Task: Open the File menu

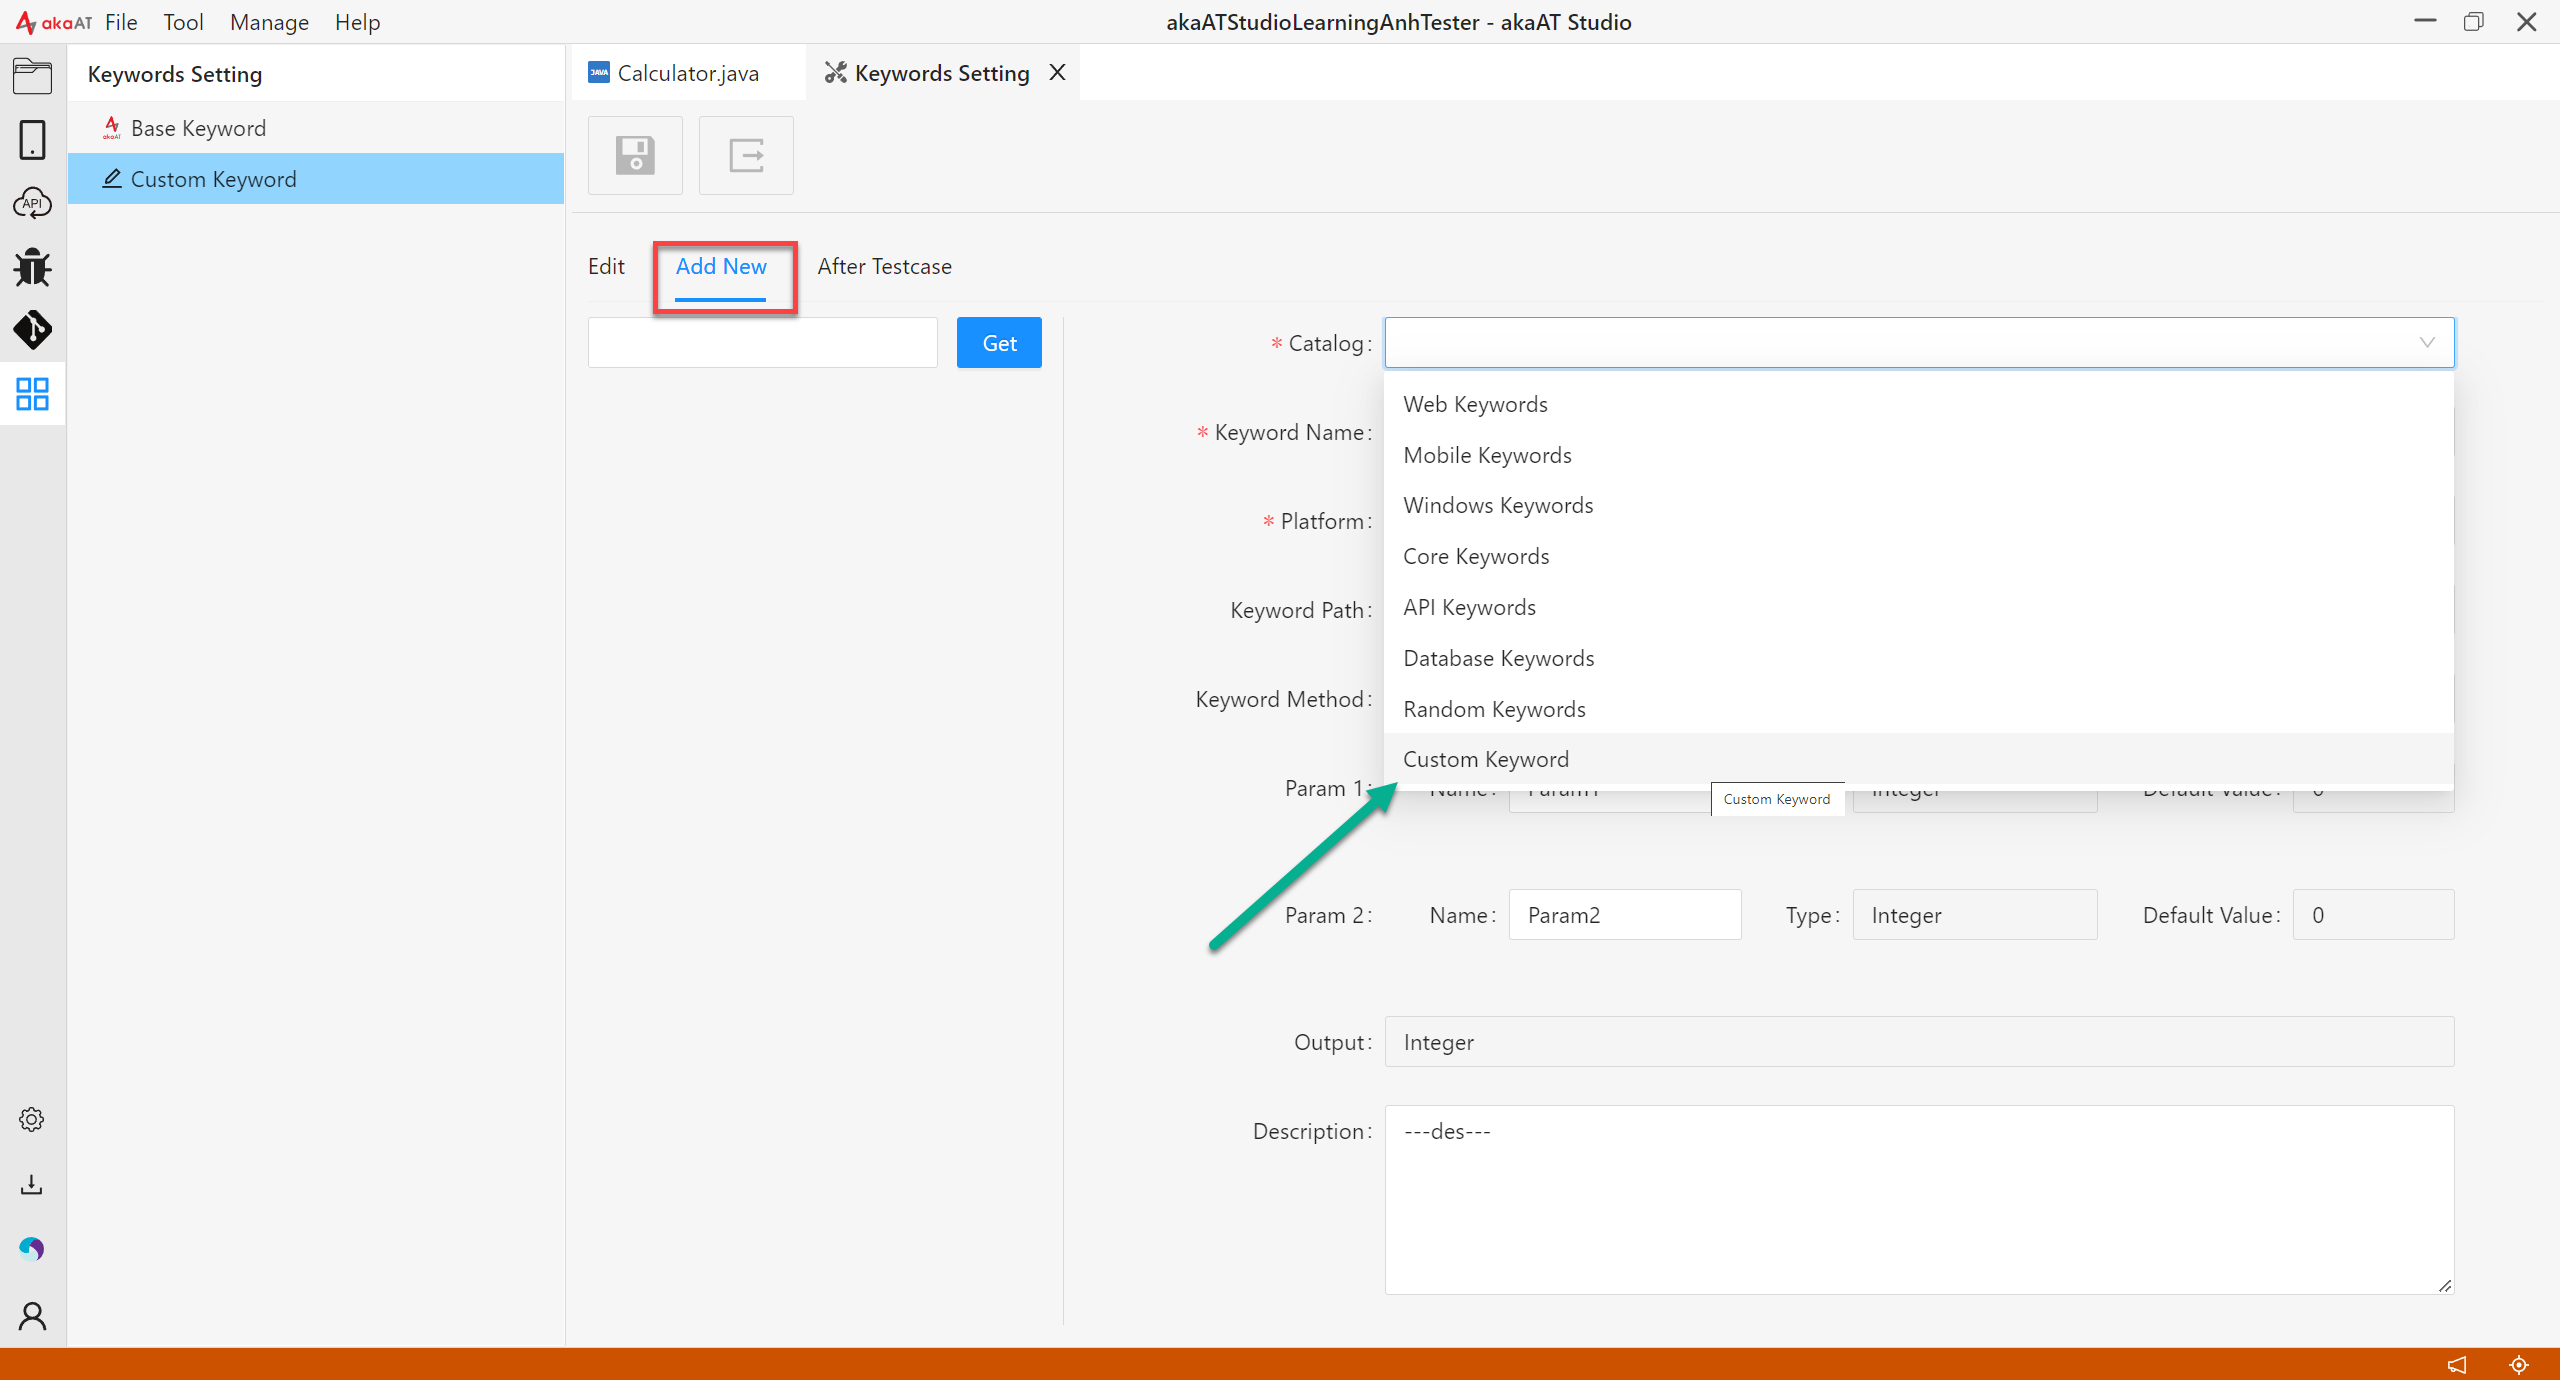Action: [121, 22]
